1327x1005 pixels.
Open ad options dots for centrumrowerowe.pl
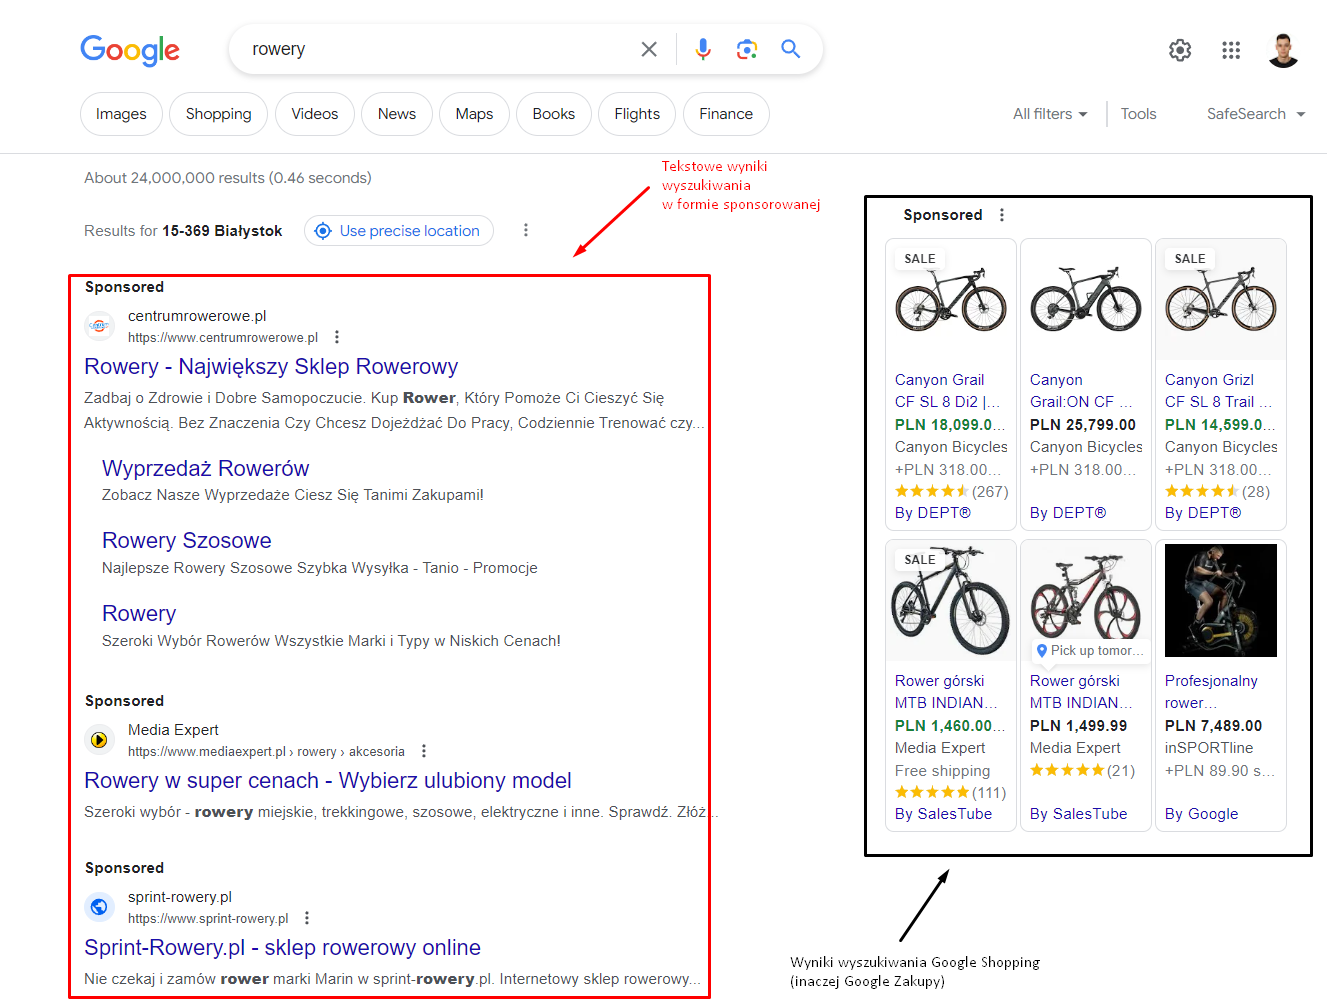tap(337, 337)
